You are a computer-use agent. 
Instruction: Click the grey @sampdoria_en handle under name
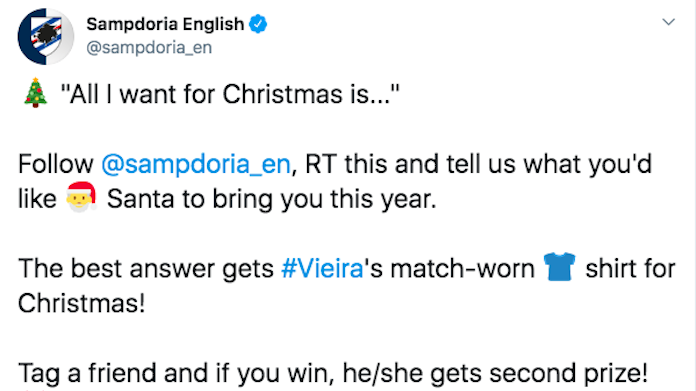coord(149,47)
